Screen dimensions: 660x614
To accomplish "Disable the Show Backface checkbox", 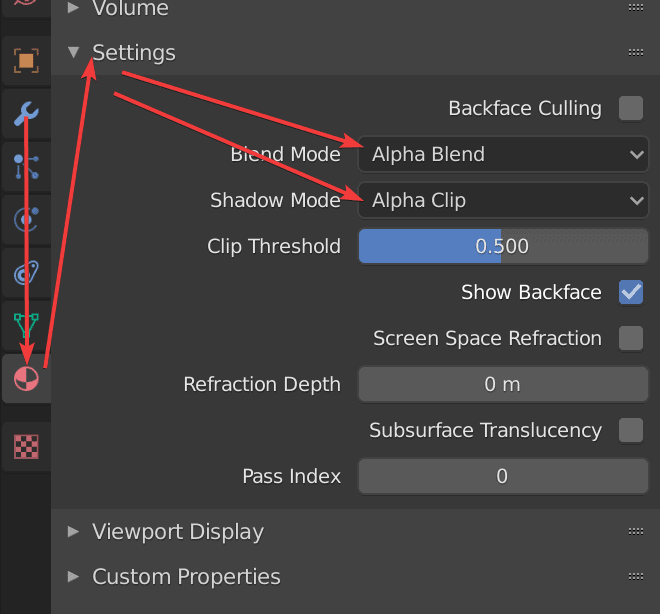I will [631, 292].
